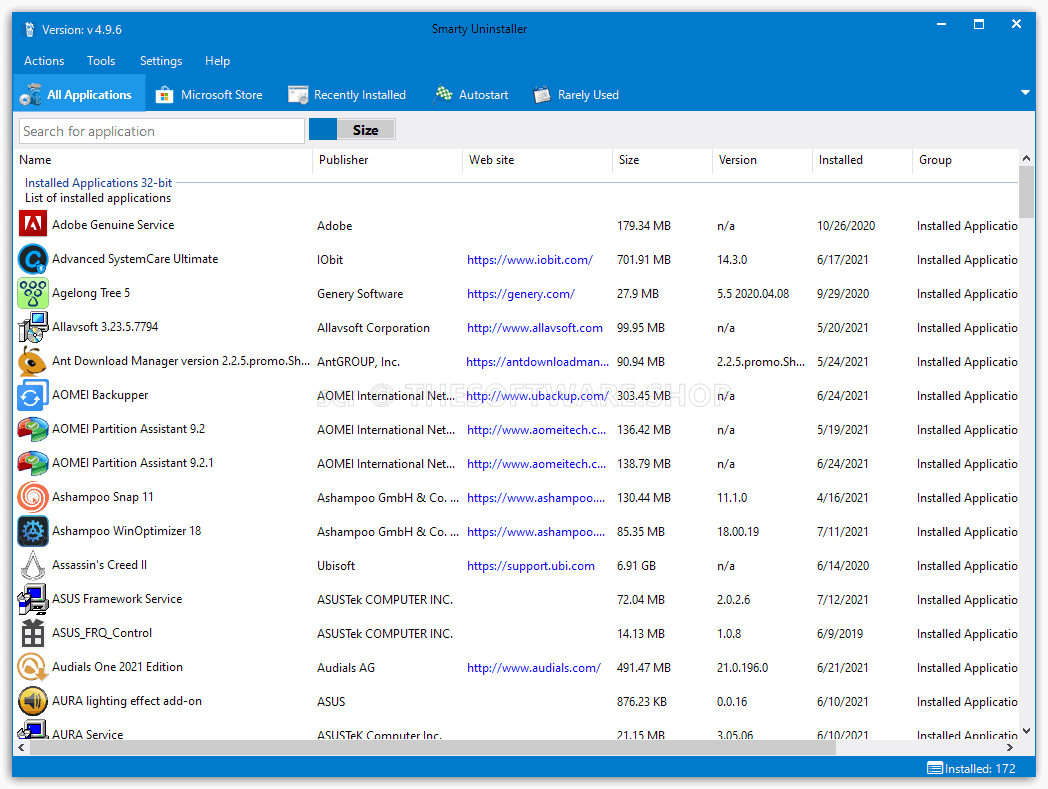Click the AOMEI Partition Assistant 9.2 icon
This screenshot has width=1048, height=789.
(33, 429)
